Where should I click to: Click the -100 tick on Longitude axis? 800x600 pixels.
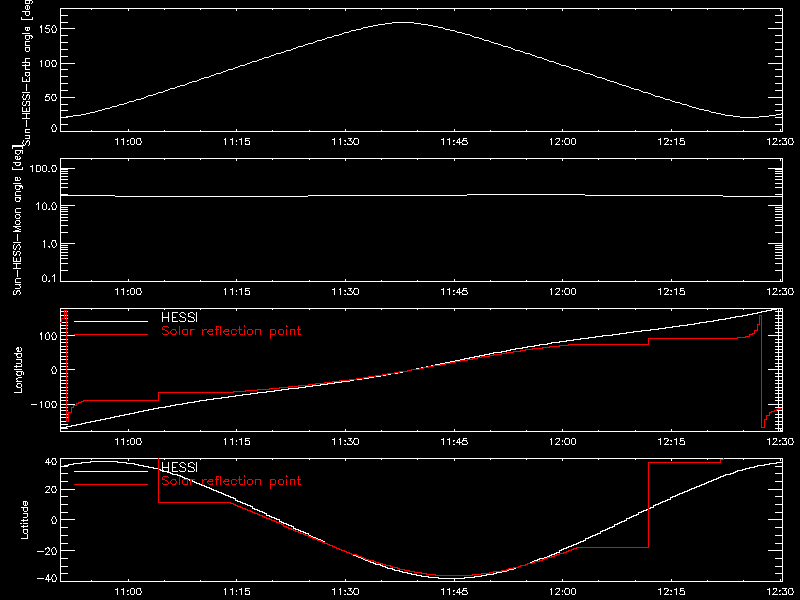(44, 405)
